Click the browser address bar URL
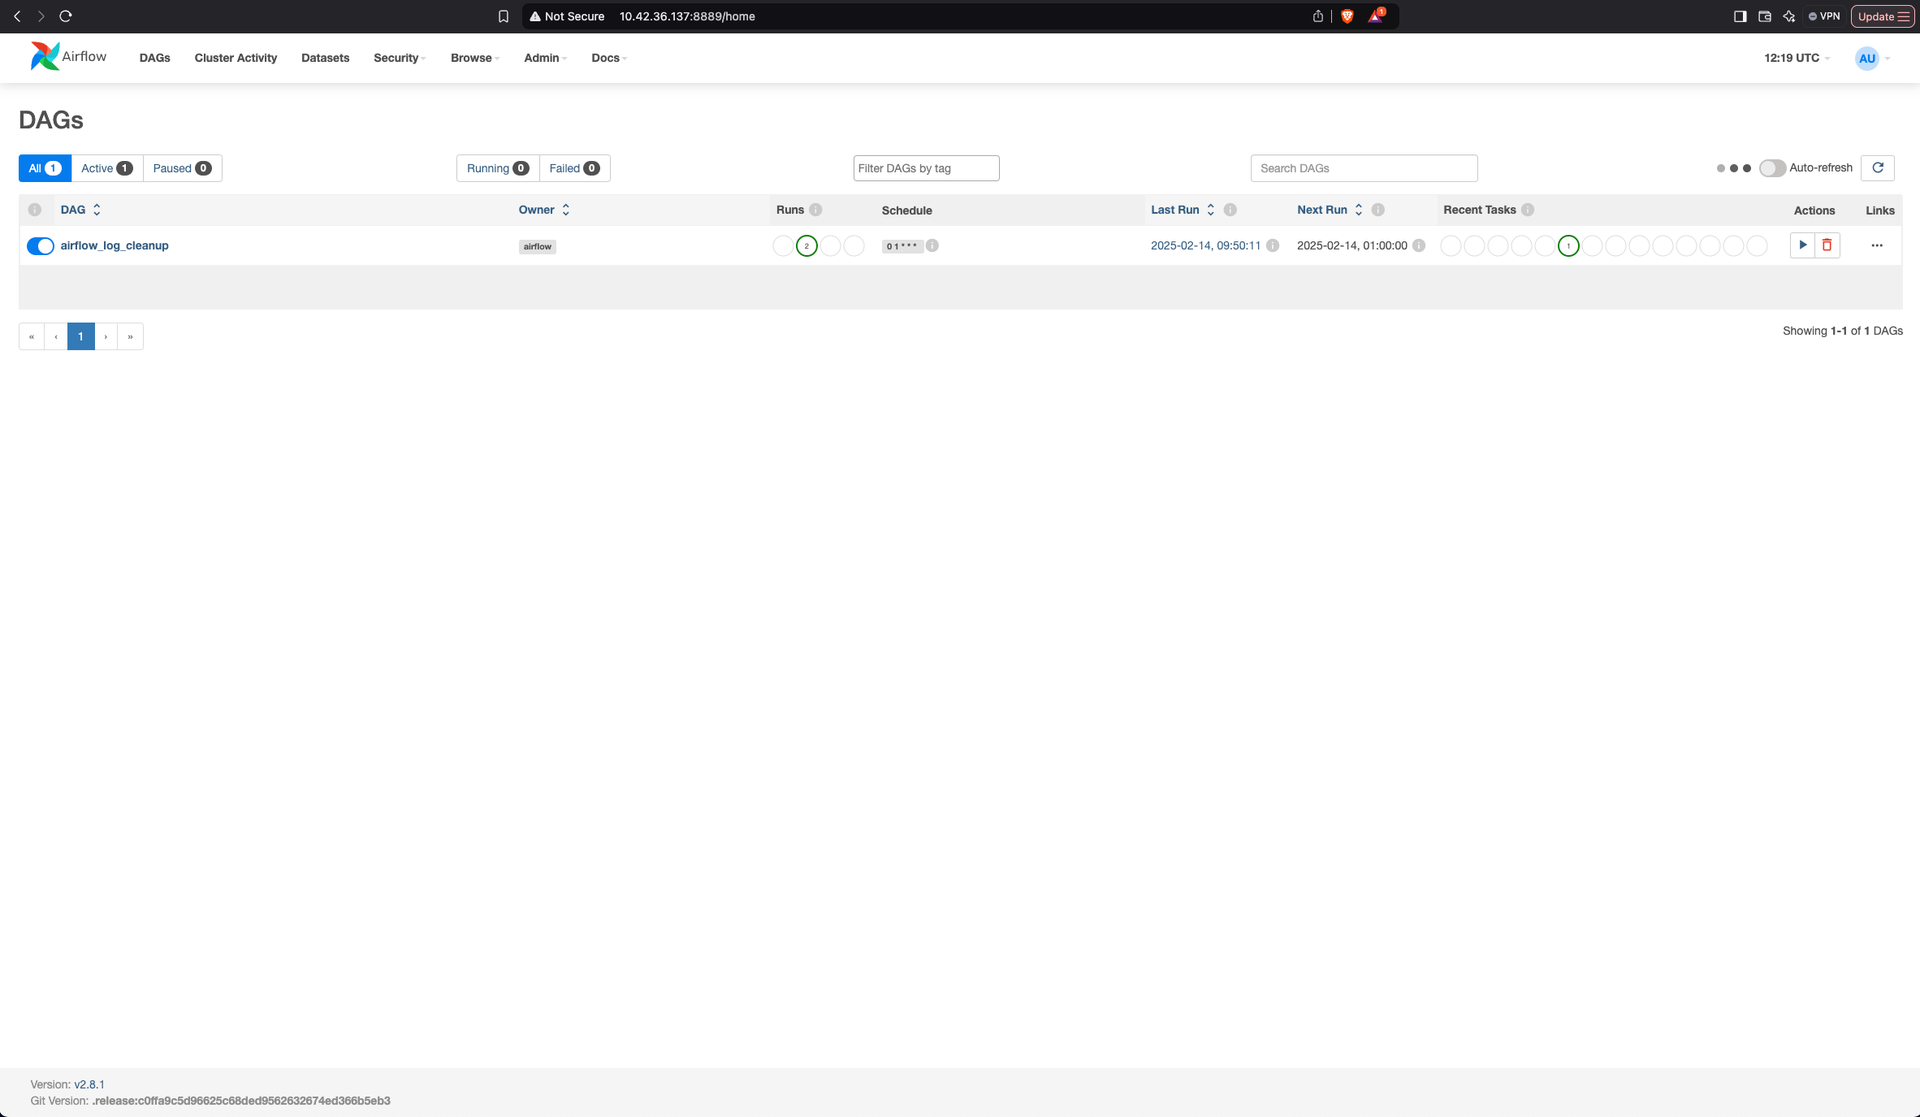The image size is (1920, 1117). click(x=687, y=16)
